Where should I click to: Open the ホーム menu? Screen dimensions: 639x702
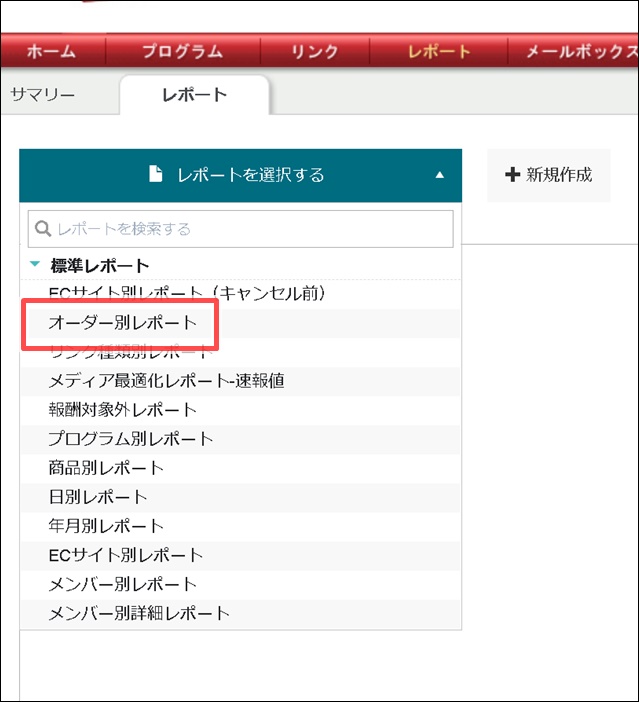click(x=50, y=52)
